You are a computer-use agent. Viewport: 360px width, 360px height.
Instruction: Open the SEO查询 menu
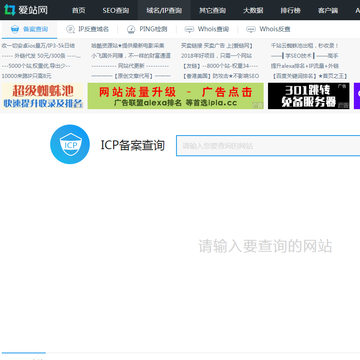pos(116,10)
